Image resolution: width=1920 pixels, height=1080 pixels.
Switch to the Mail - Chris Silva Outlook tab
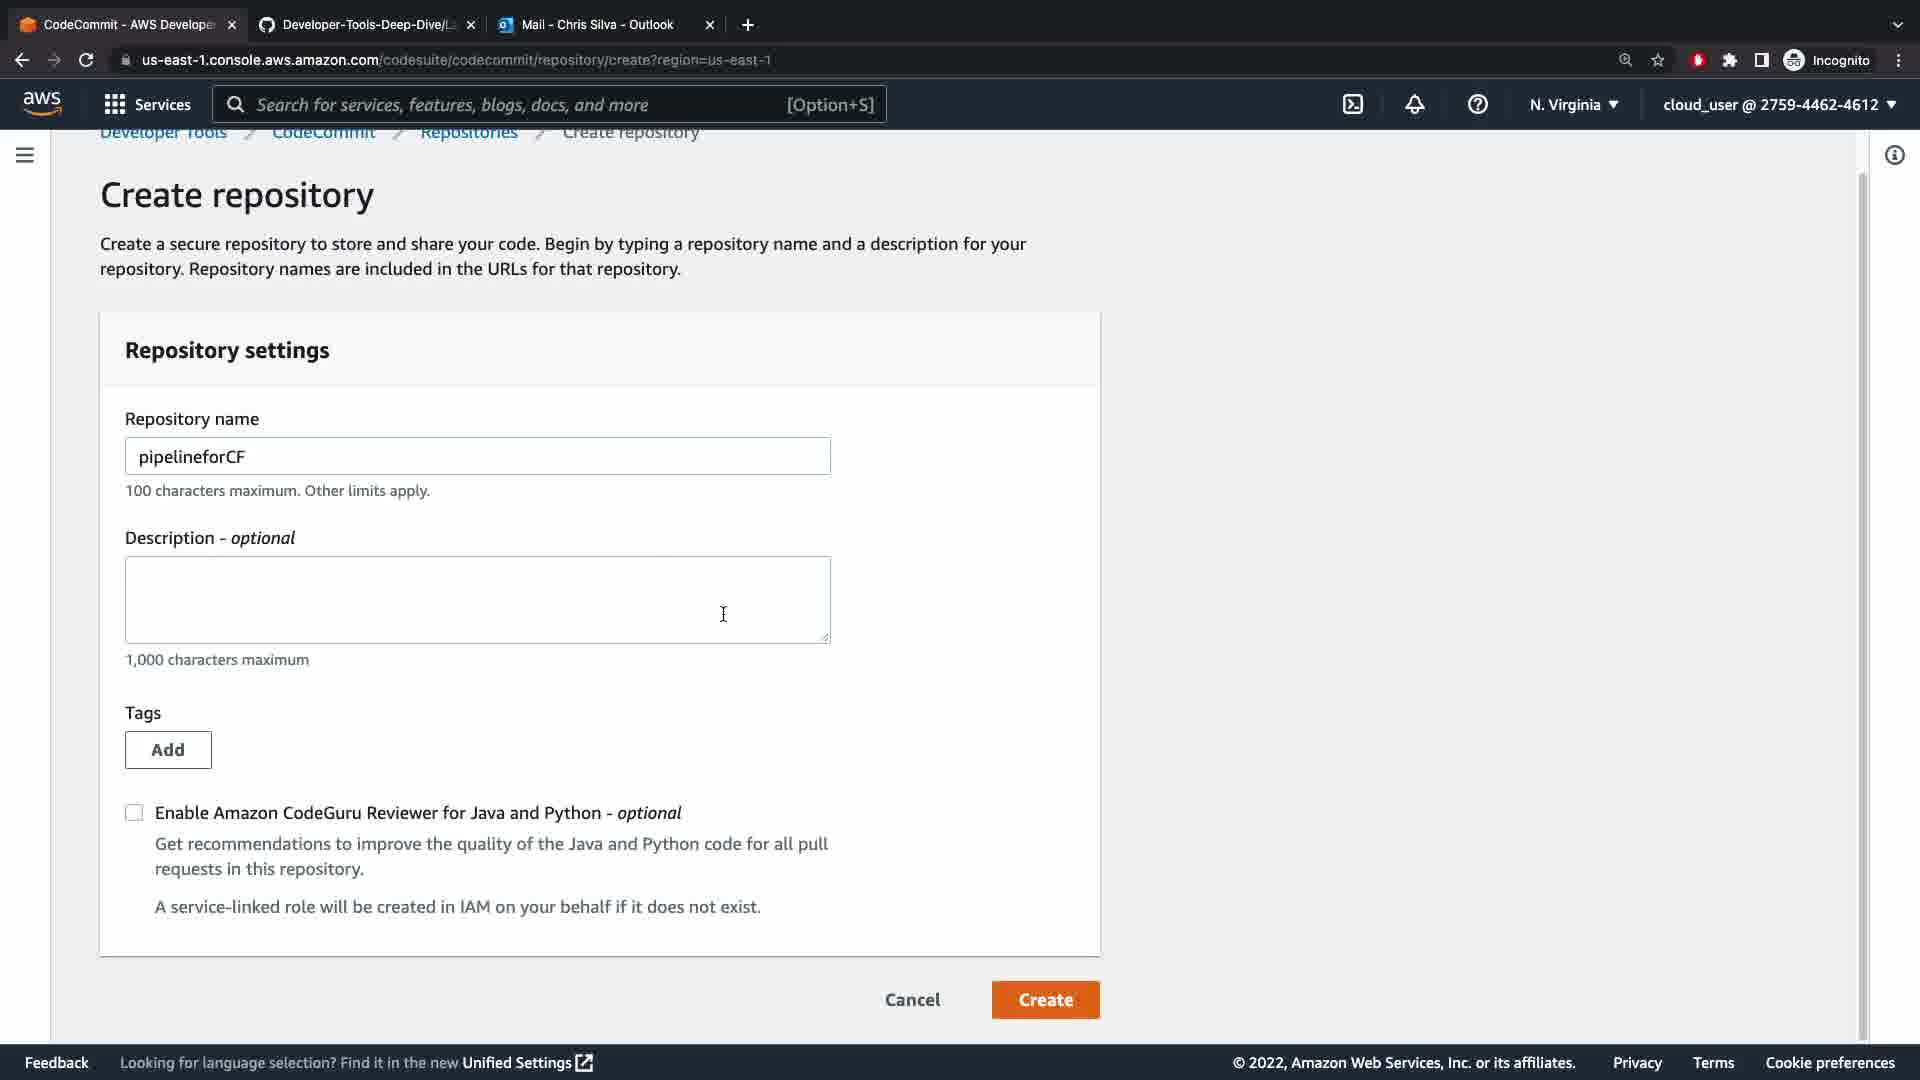(597, 24)
